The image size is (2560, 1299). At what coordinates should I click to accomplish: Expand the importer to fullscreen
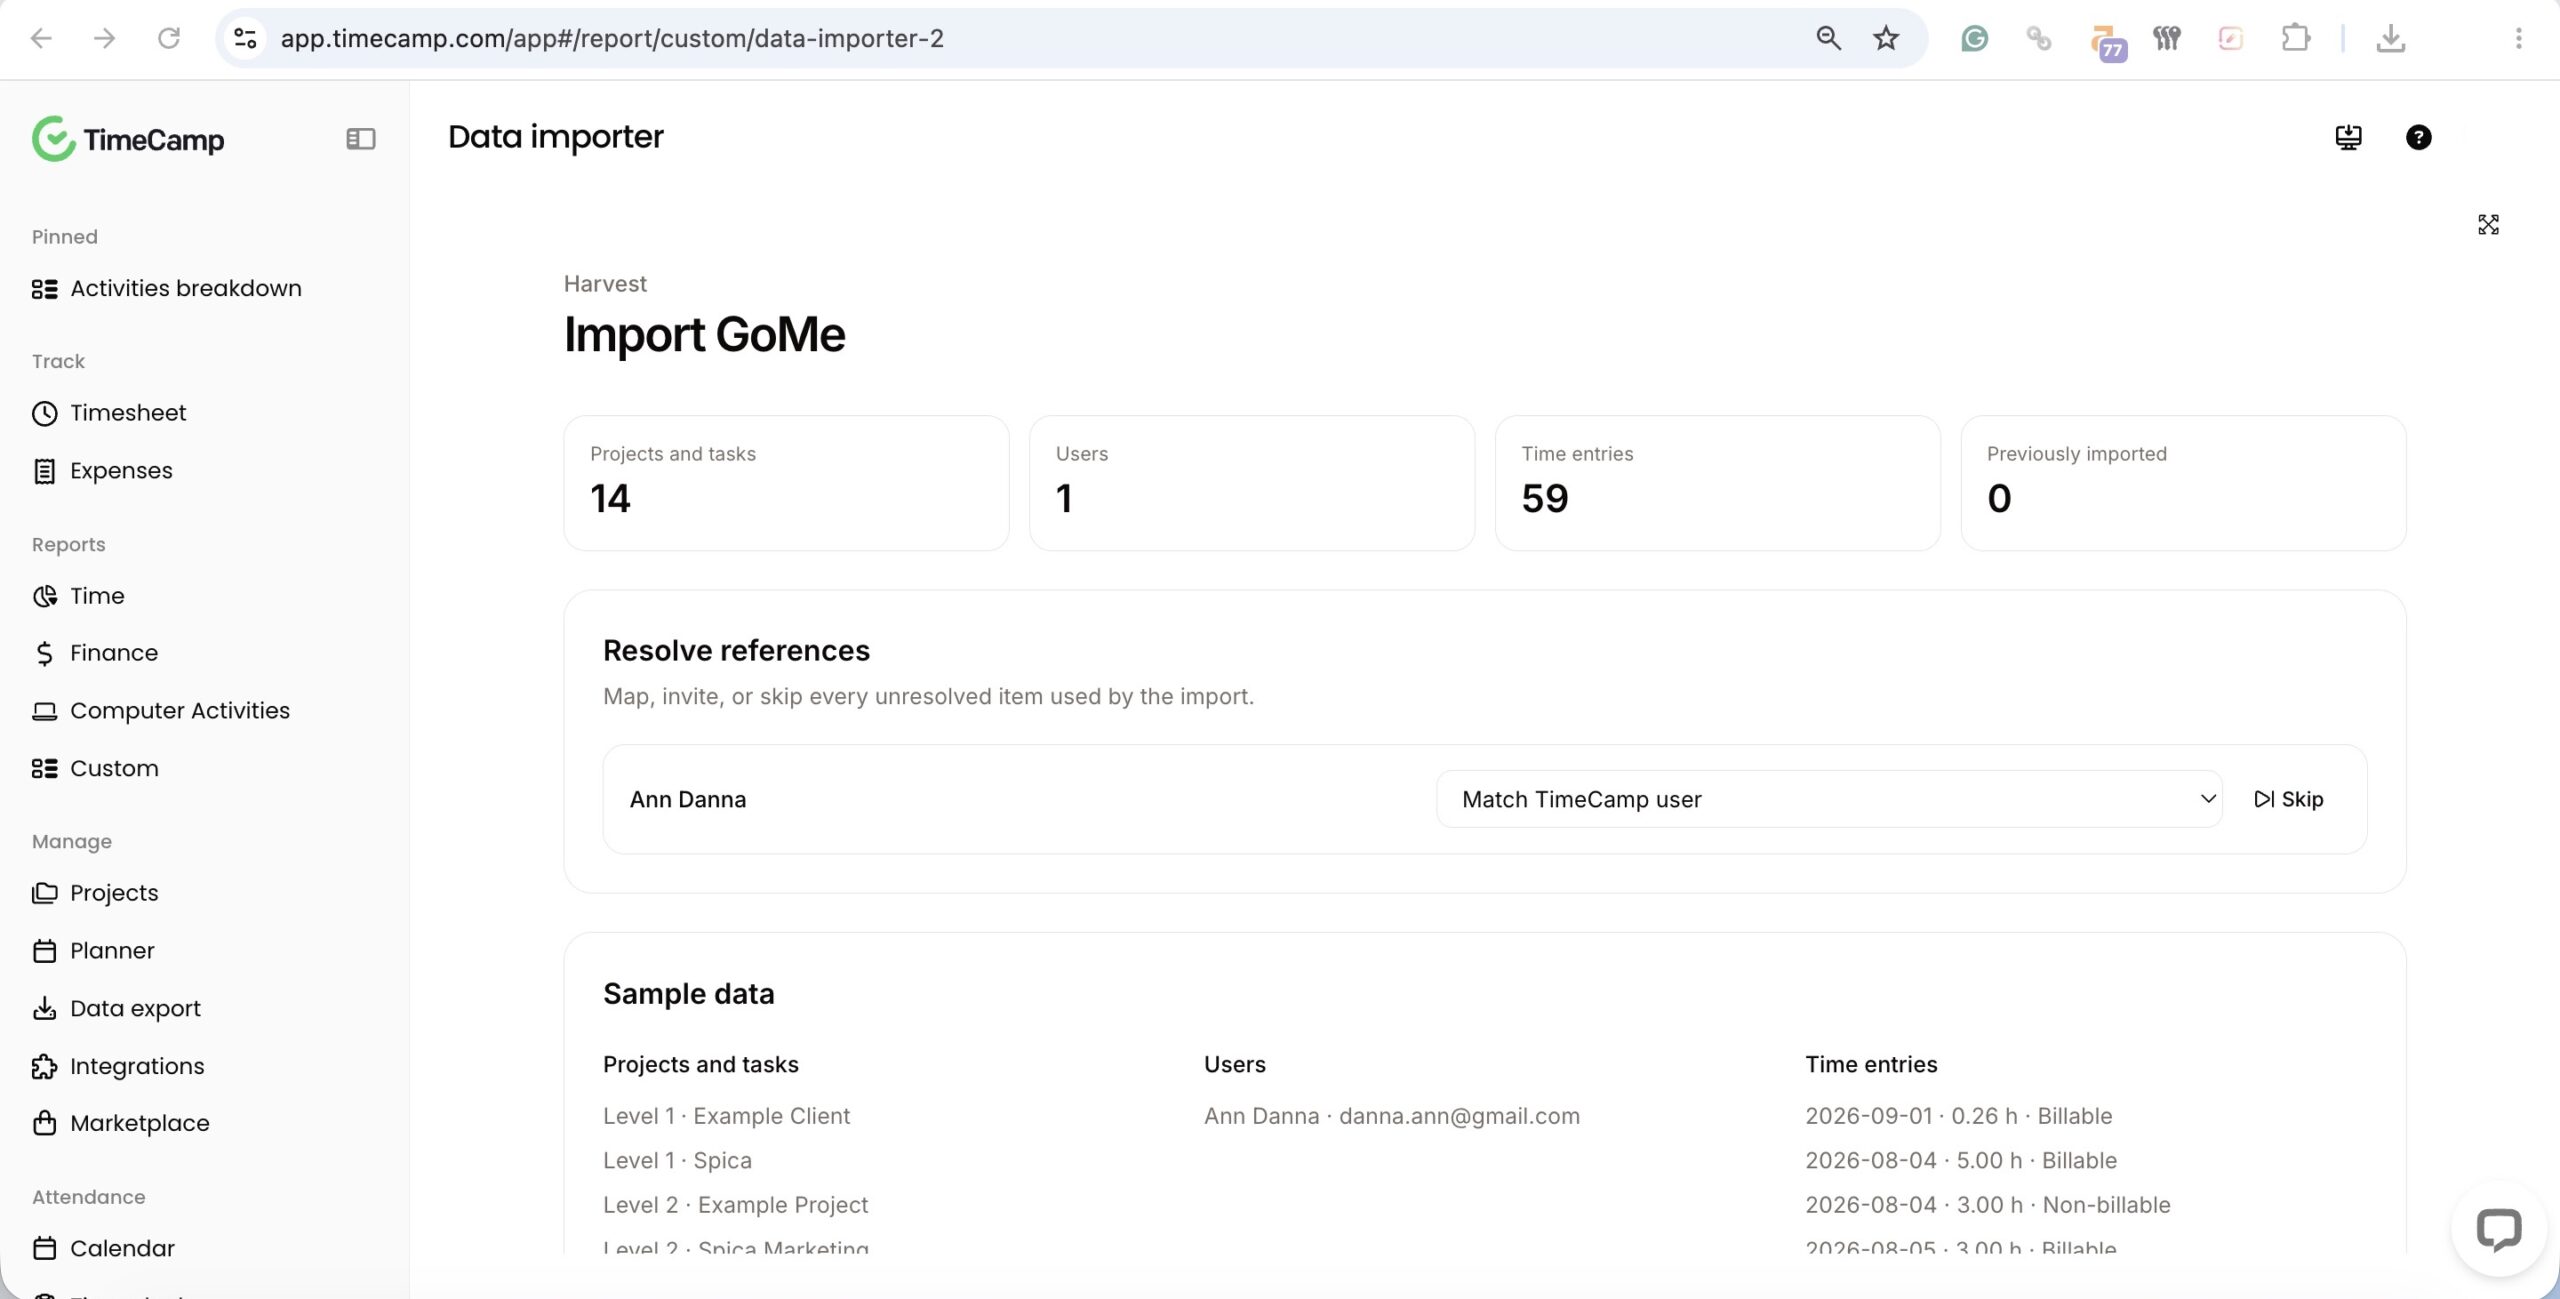[2488, 225]
